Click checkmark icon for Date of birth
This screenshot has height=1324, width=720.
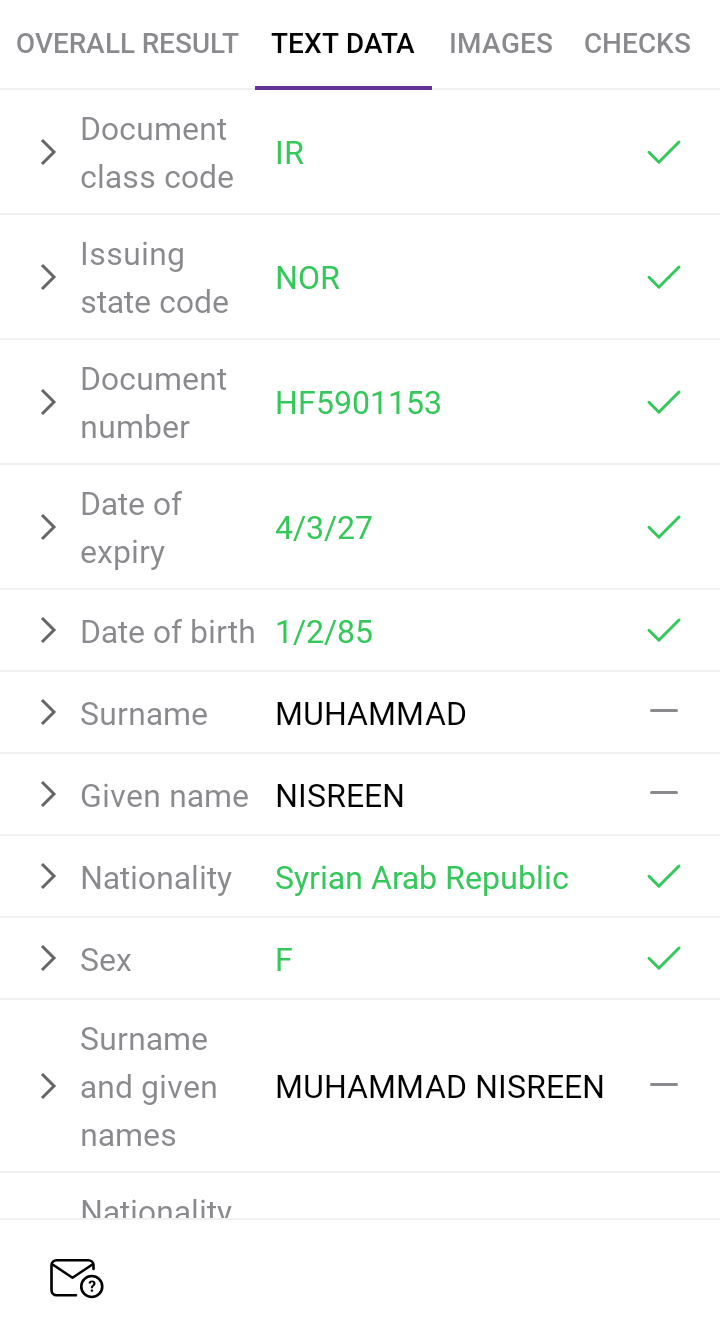(x=664, y=631)
